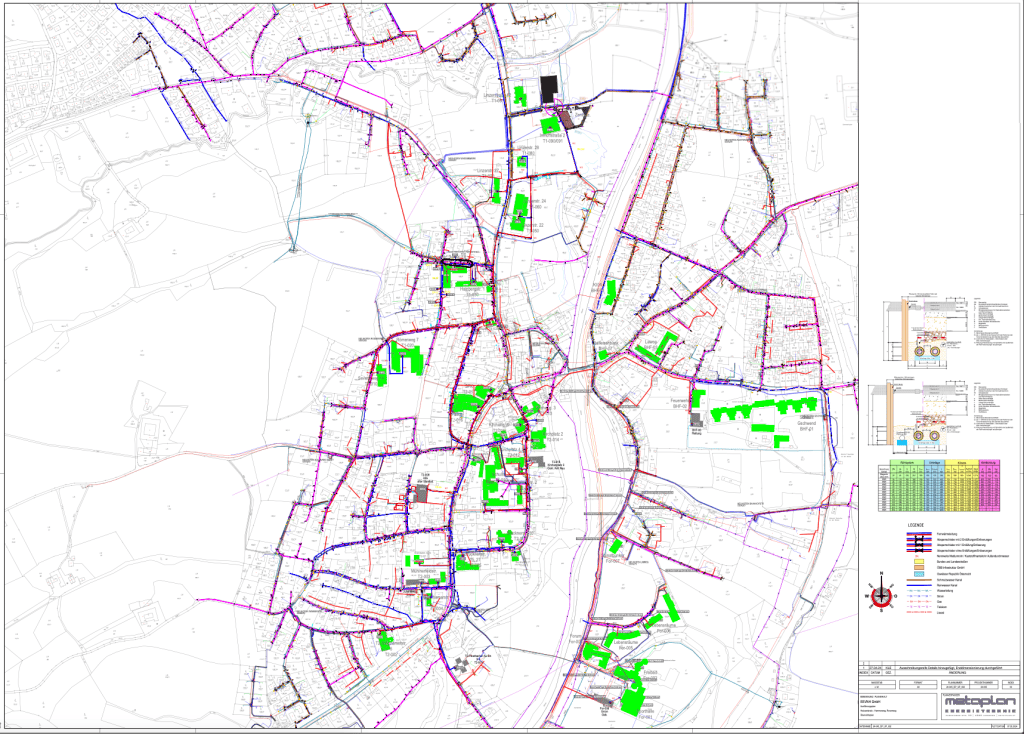
Task: Click the blue header of the pipe table
Action: (x=935, y=462)
